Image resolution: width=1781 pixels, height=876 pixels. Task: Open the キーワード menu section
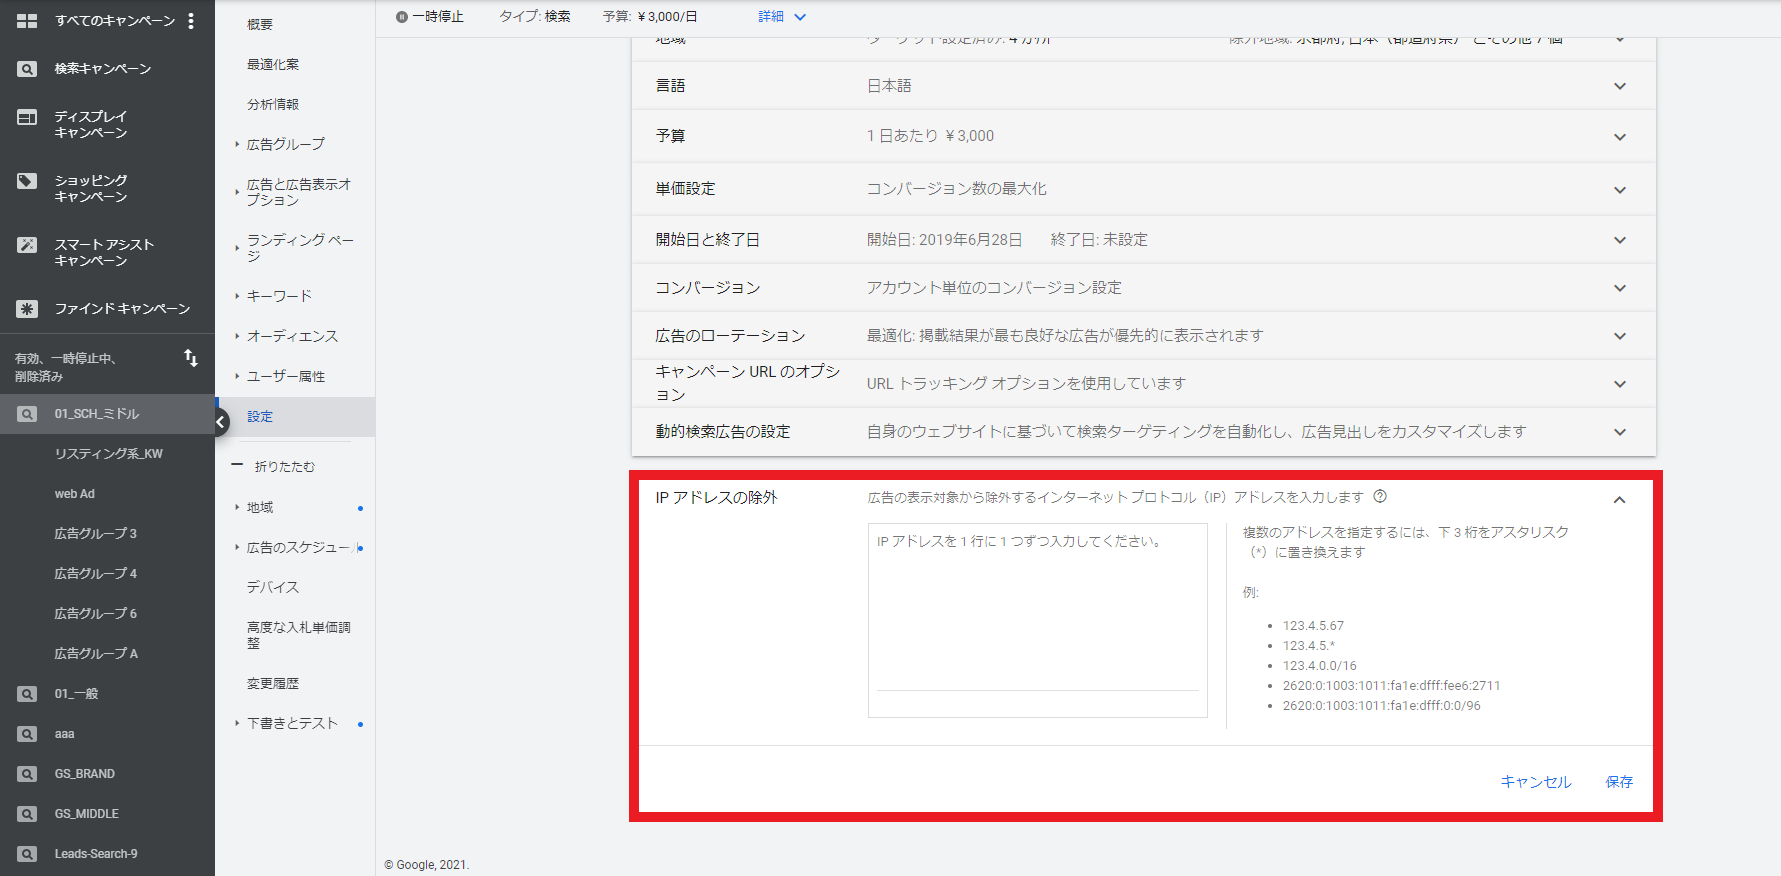pos(279,296)
